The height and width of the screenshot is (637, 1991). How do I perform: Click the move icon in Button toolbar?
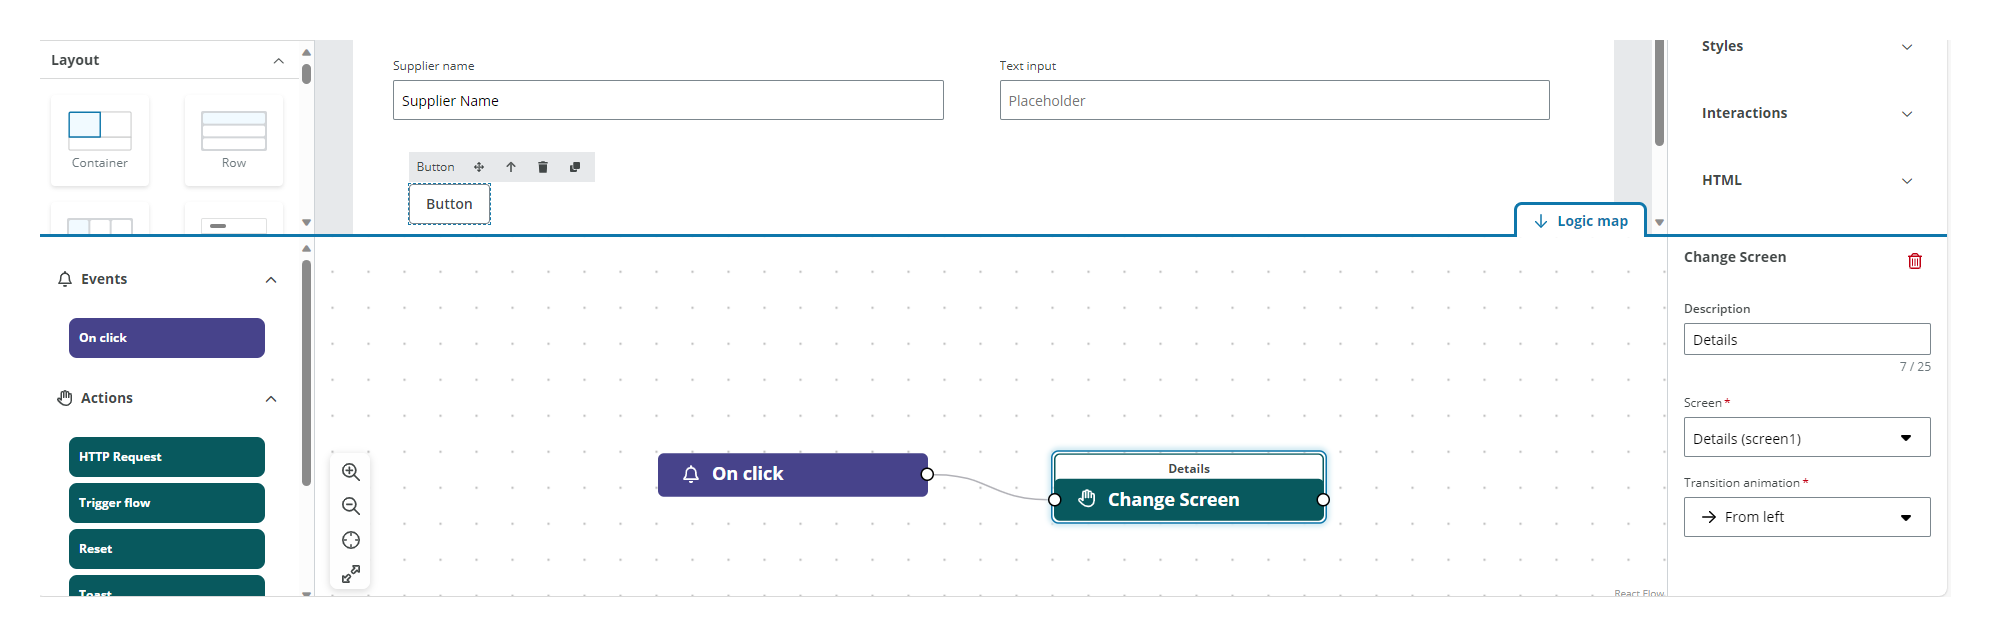click(479, 167)
